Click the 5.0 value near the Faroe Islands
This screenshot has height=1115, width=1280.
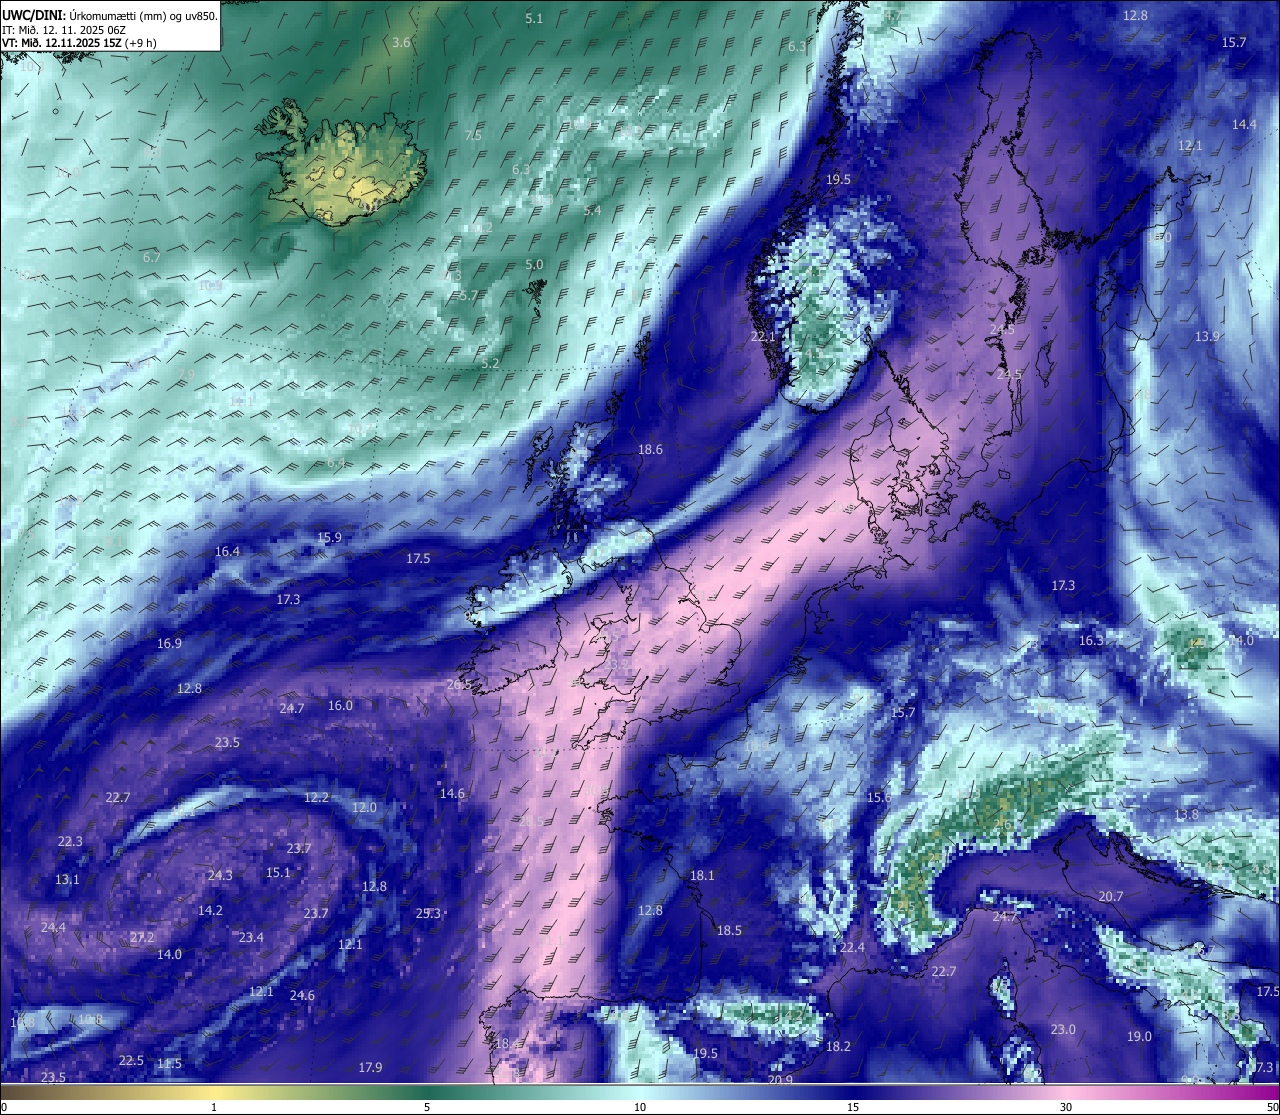(534, 265)
